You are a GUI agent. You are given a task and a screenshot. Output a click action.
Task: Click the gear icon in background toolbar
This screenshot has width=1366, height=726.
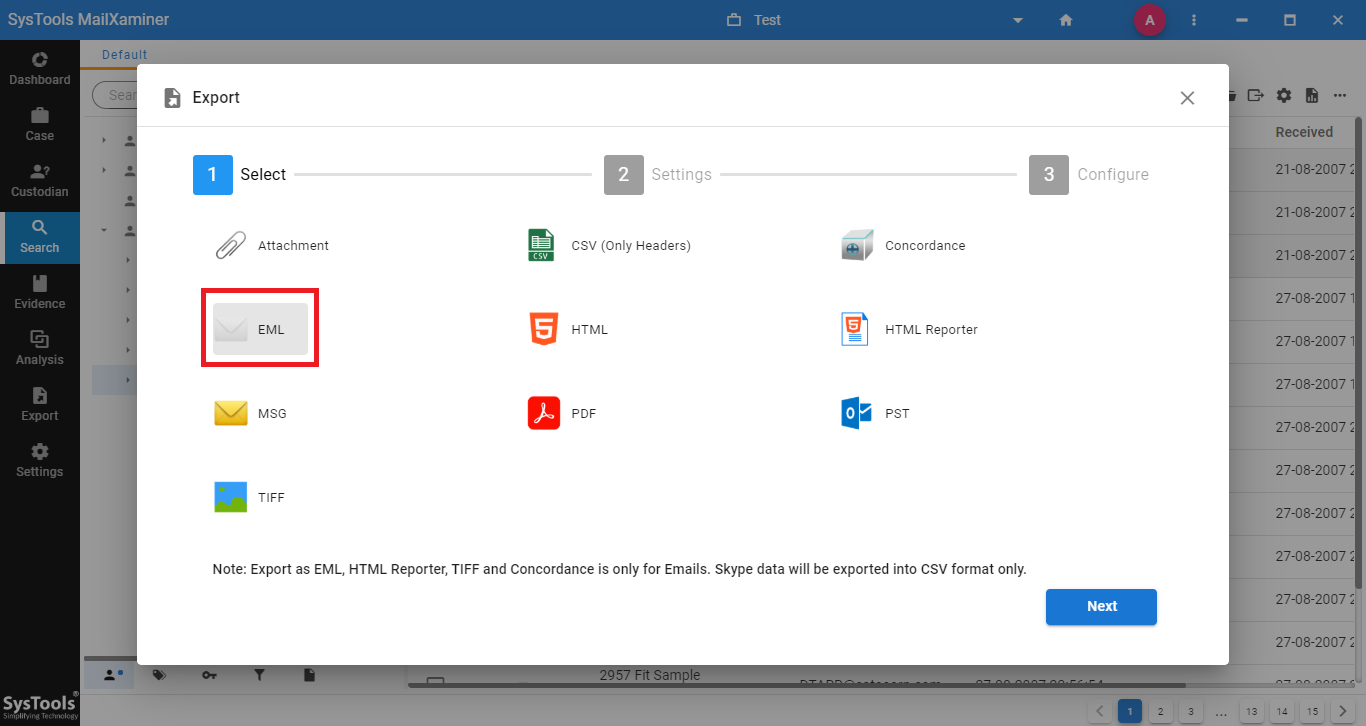click(1284, 95)
